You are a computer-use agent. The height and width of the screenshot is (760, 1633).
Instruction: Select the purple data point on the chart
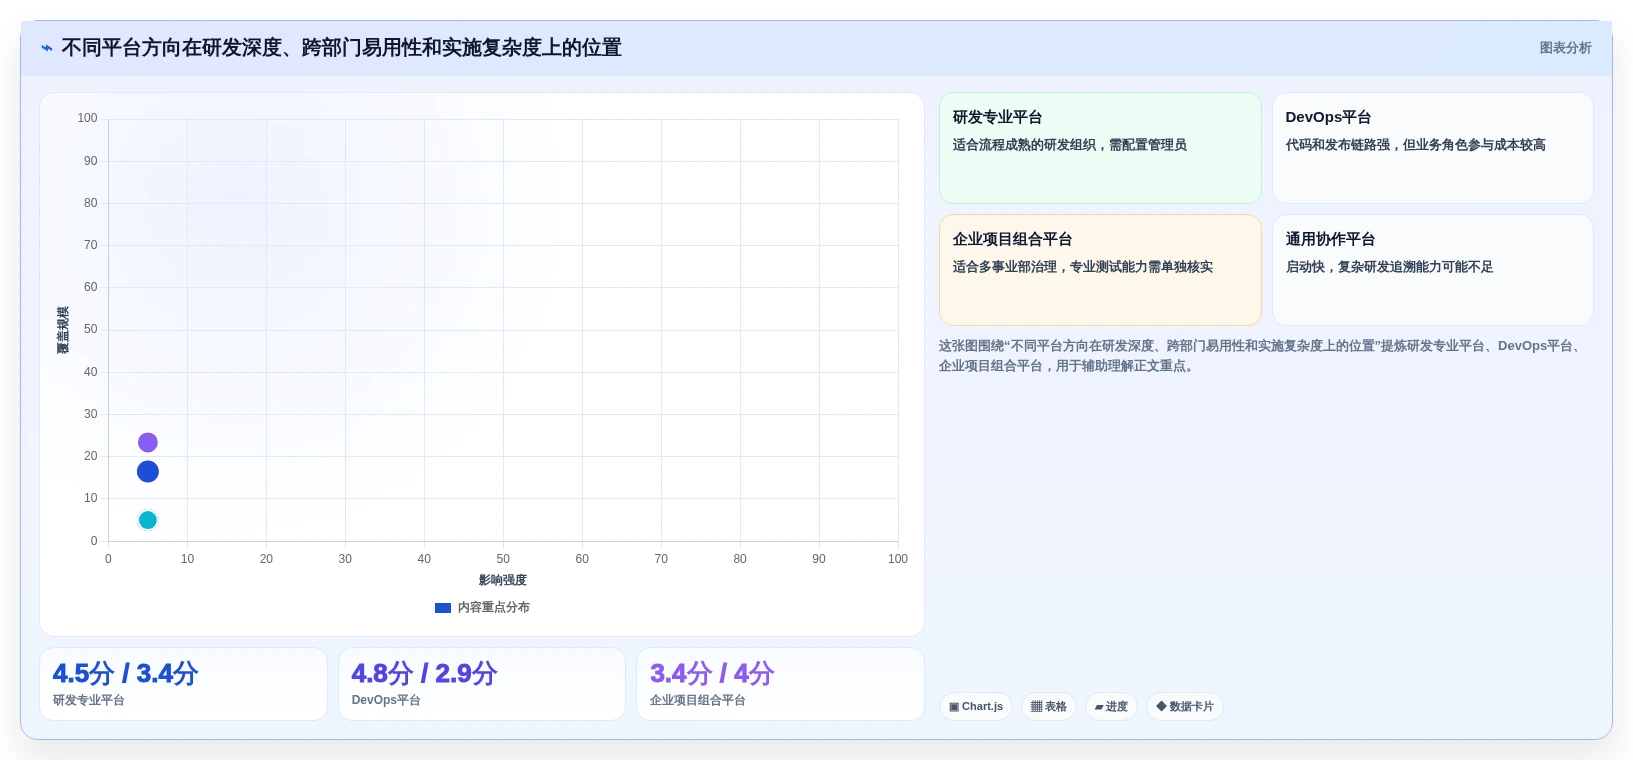tap(148, 442)
